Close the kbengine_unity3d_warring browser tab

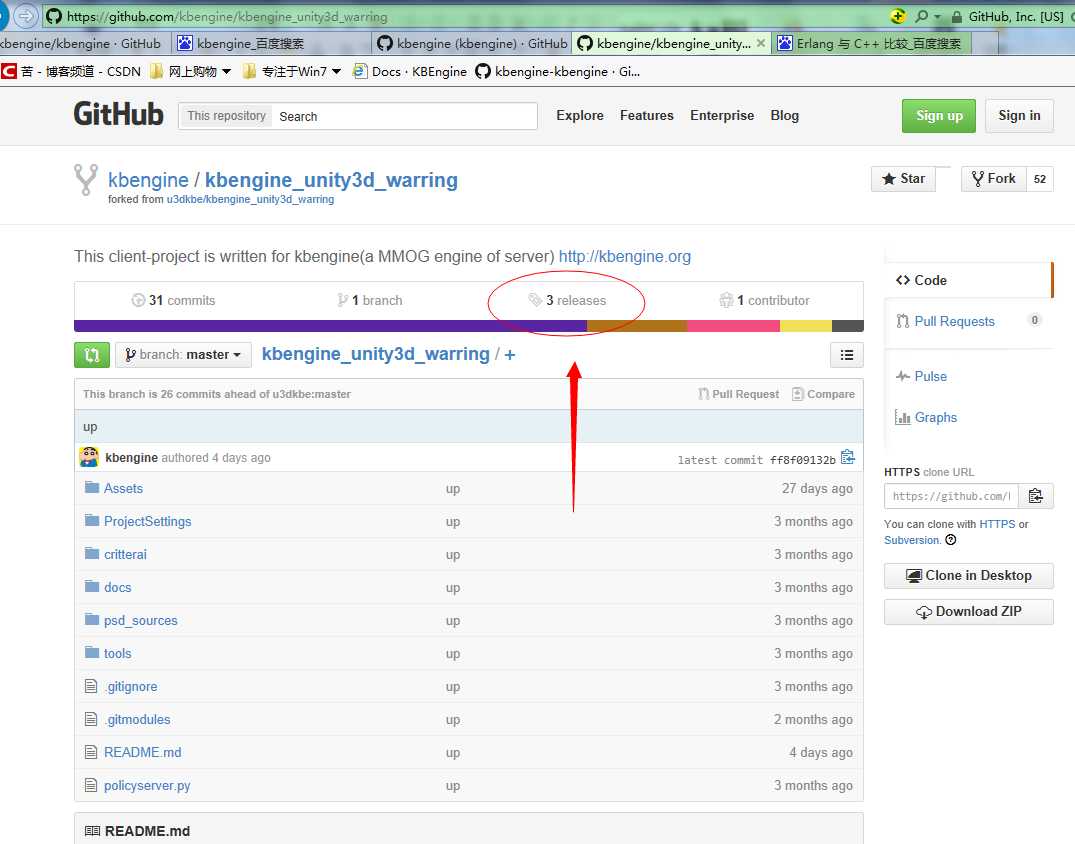(x=760, y=43)
